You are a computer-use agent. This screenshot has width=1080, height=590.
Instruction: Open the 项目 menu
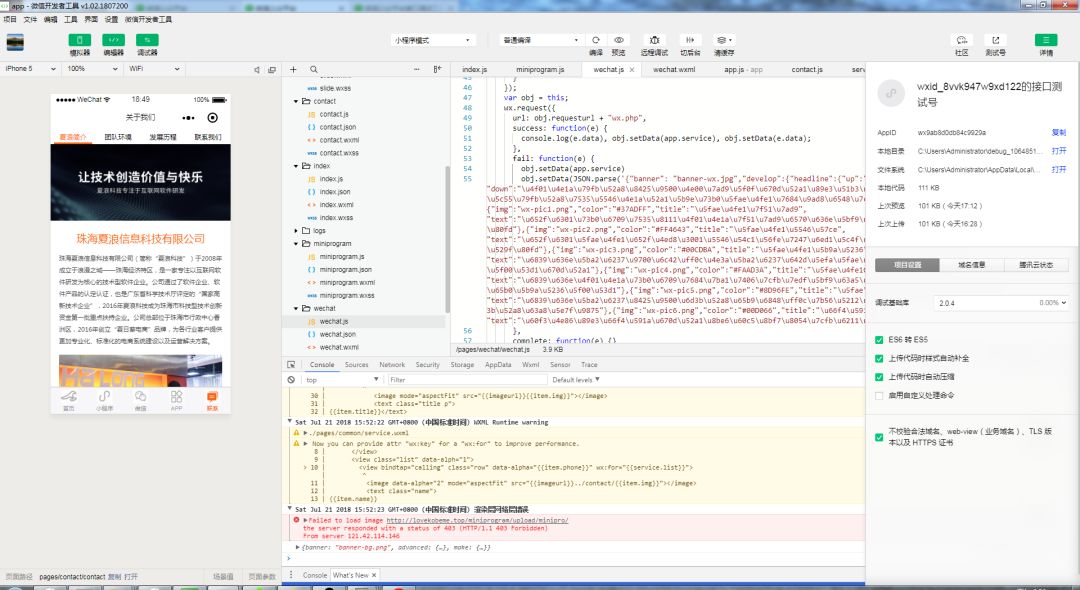[10, 19]
